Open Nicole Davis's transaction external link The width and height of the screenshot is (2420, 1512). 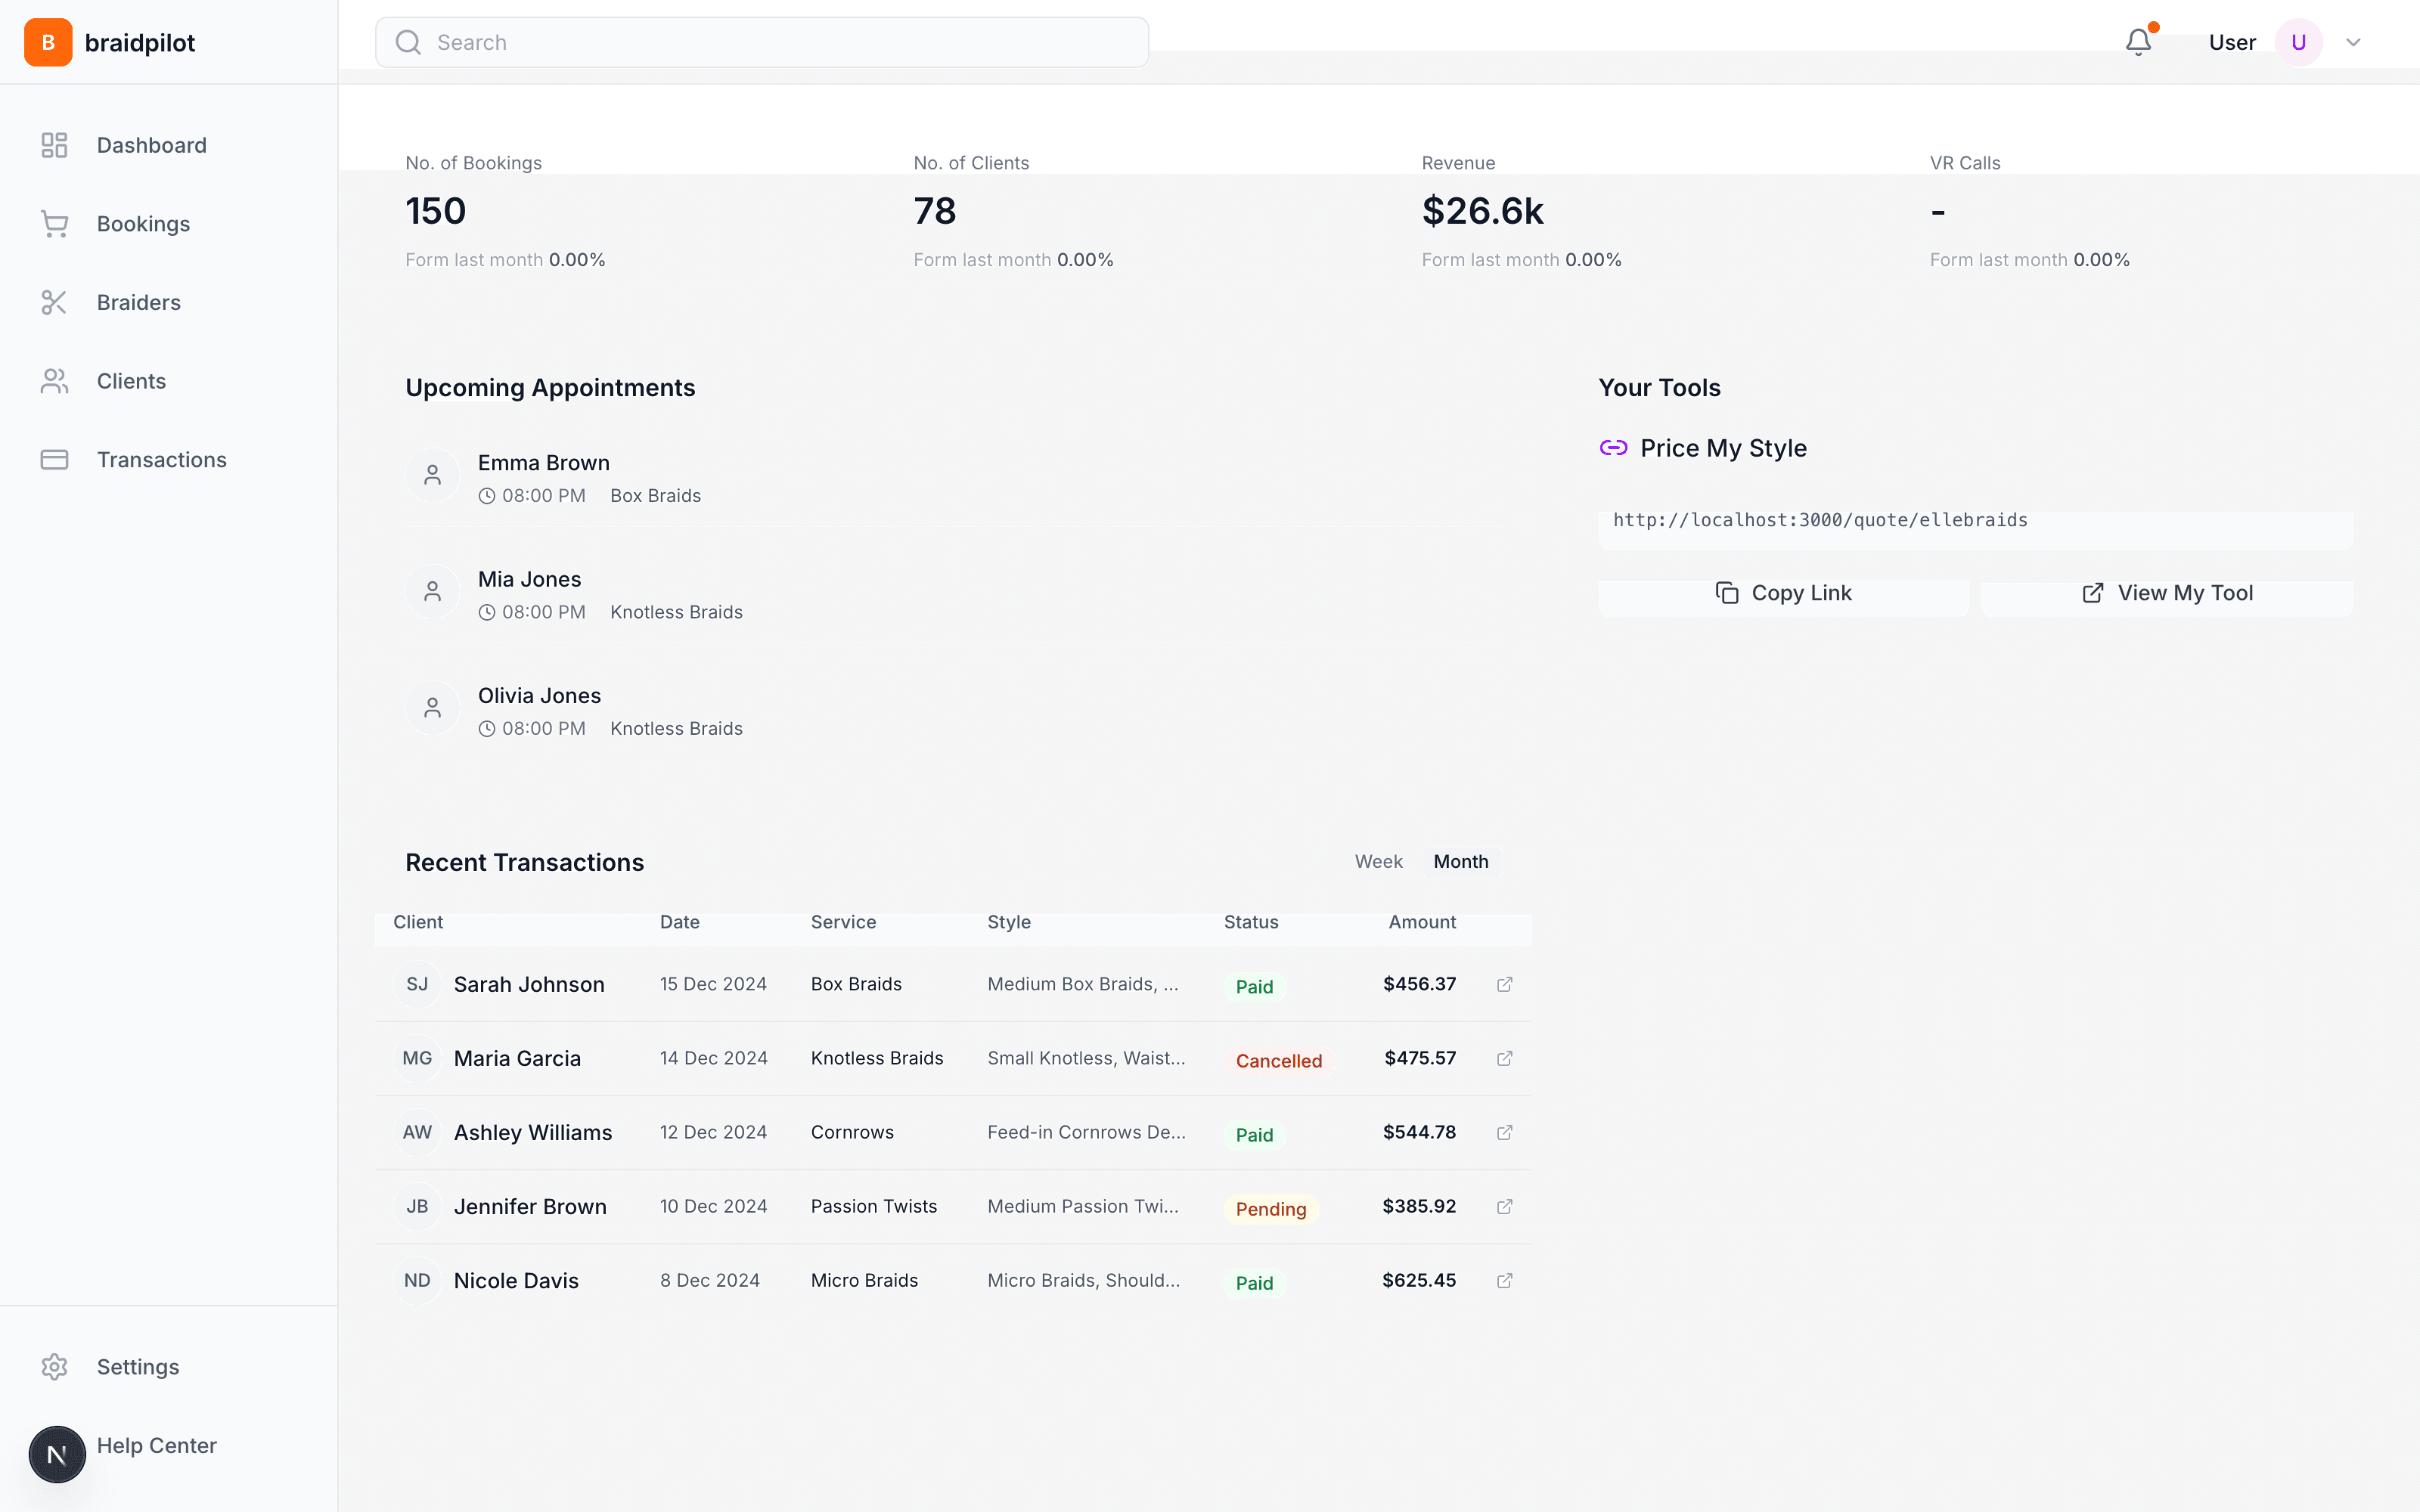1504,1280
